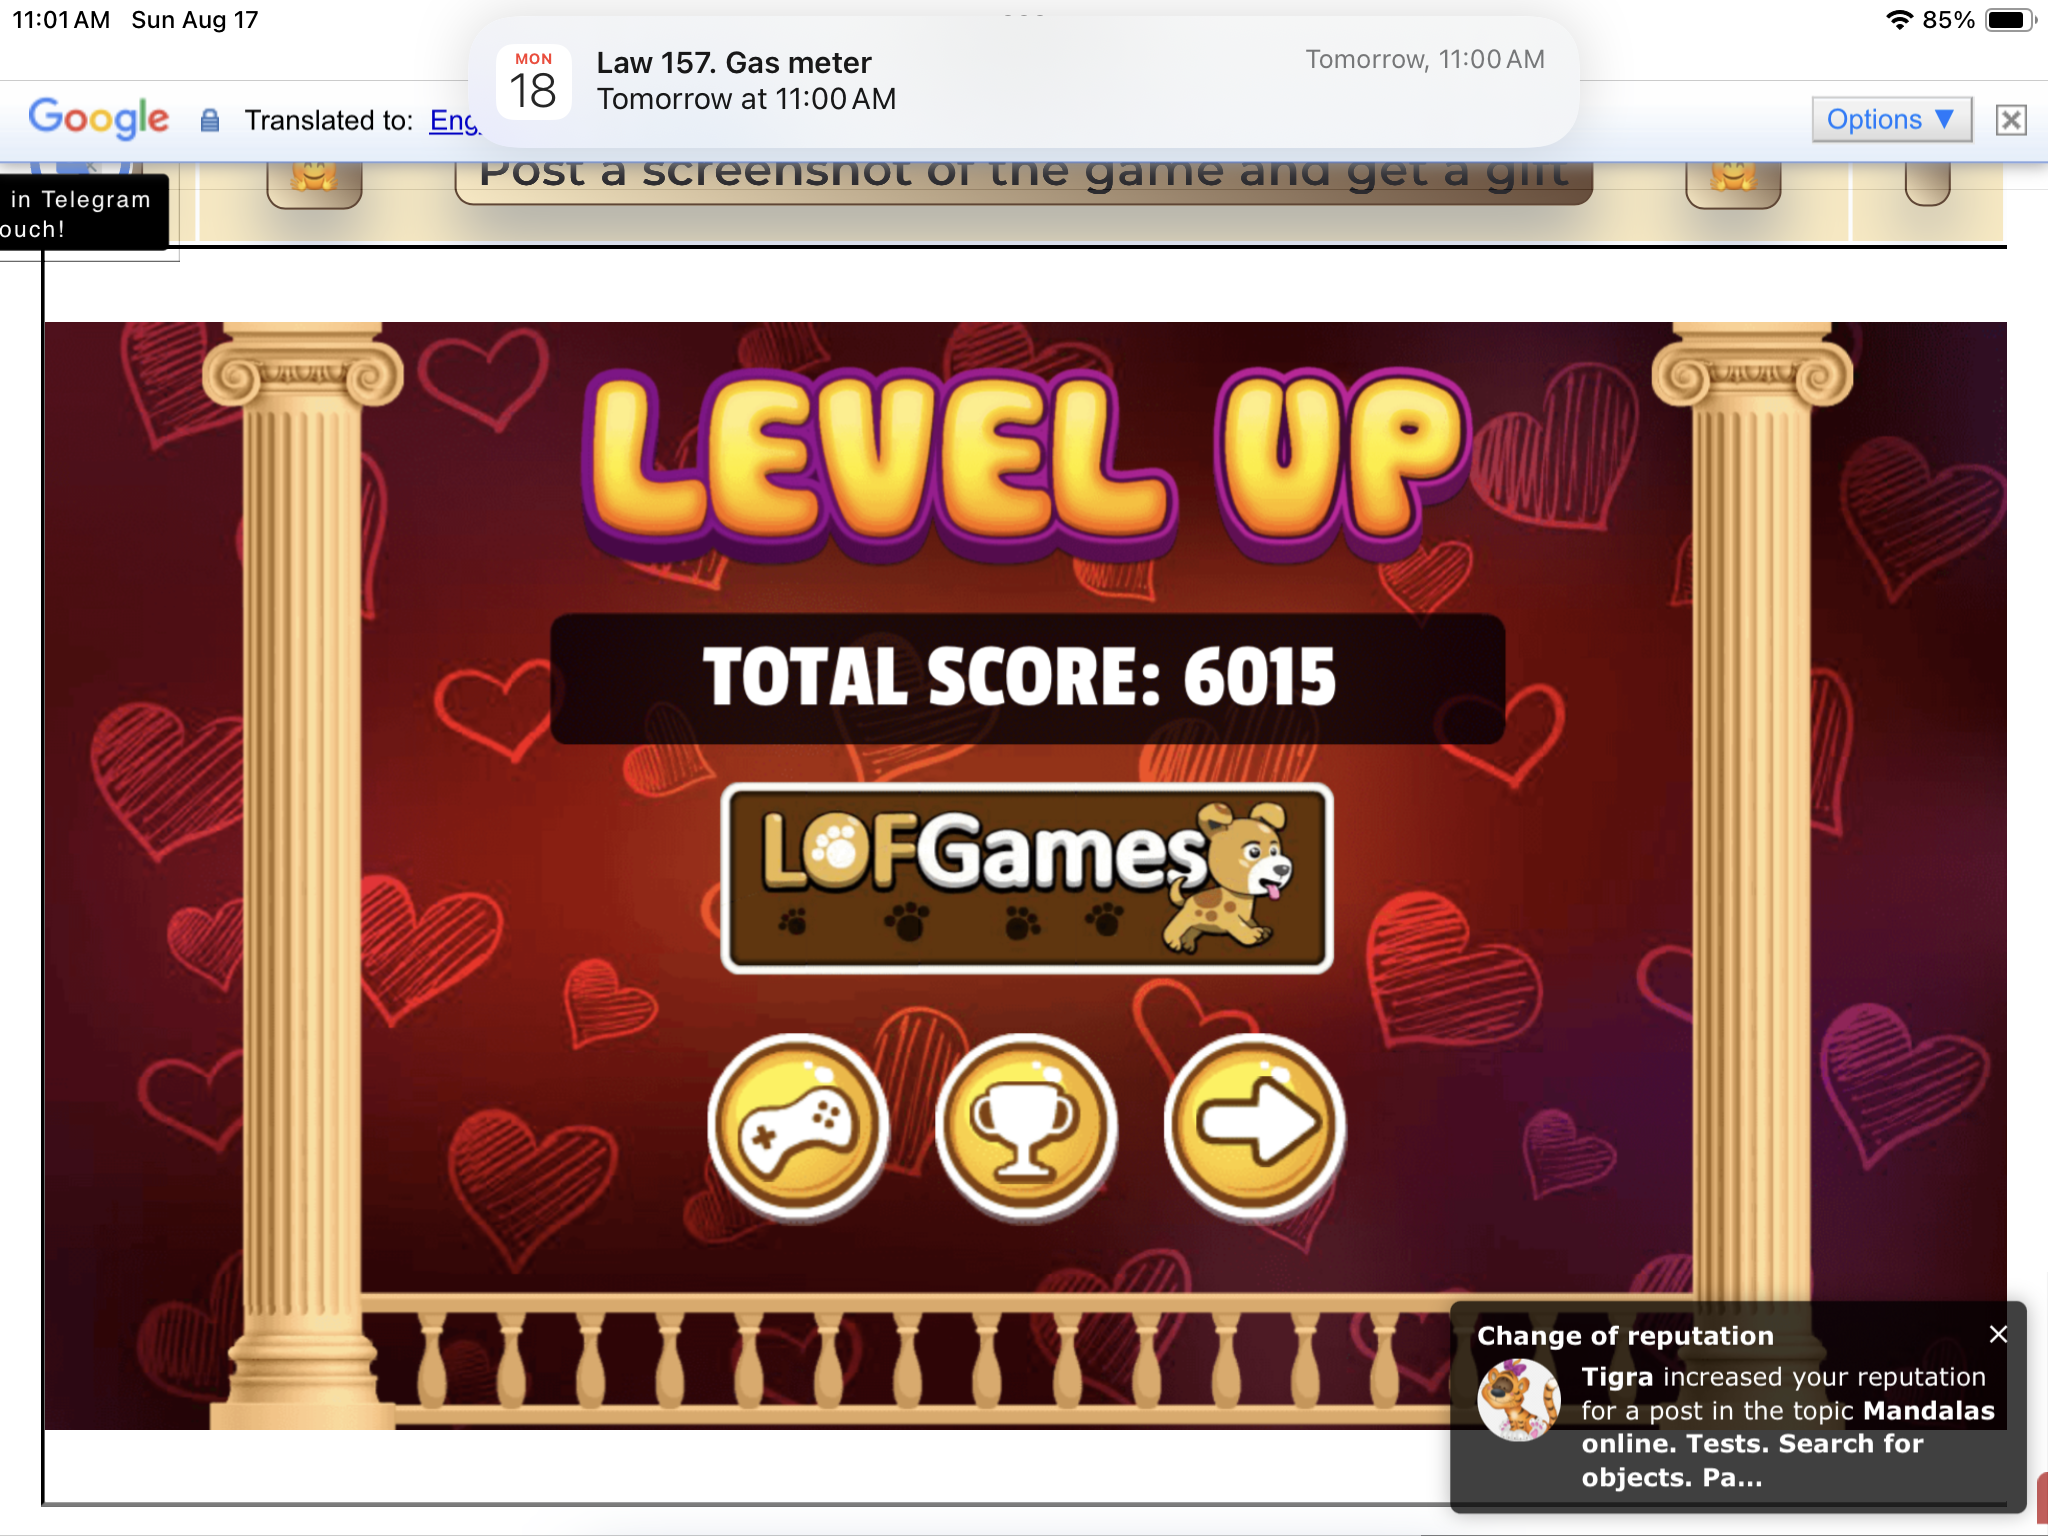Tap the battery indicator icon

[2011, 20]
